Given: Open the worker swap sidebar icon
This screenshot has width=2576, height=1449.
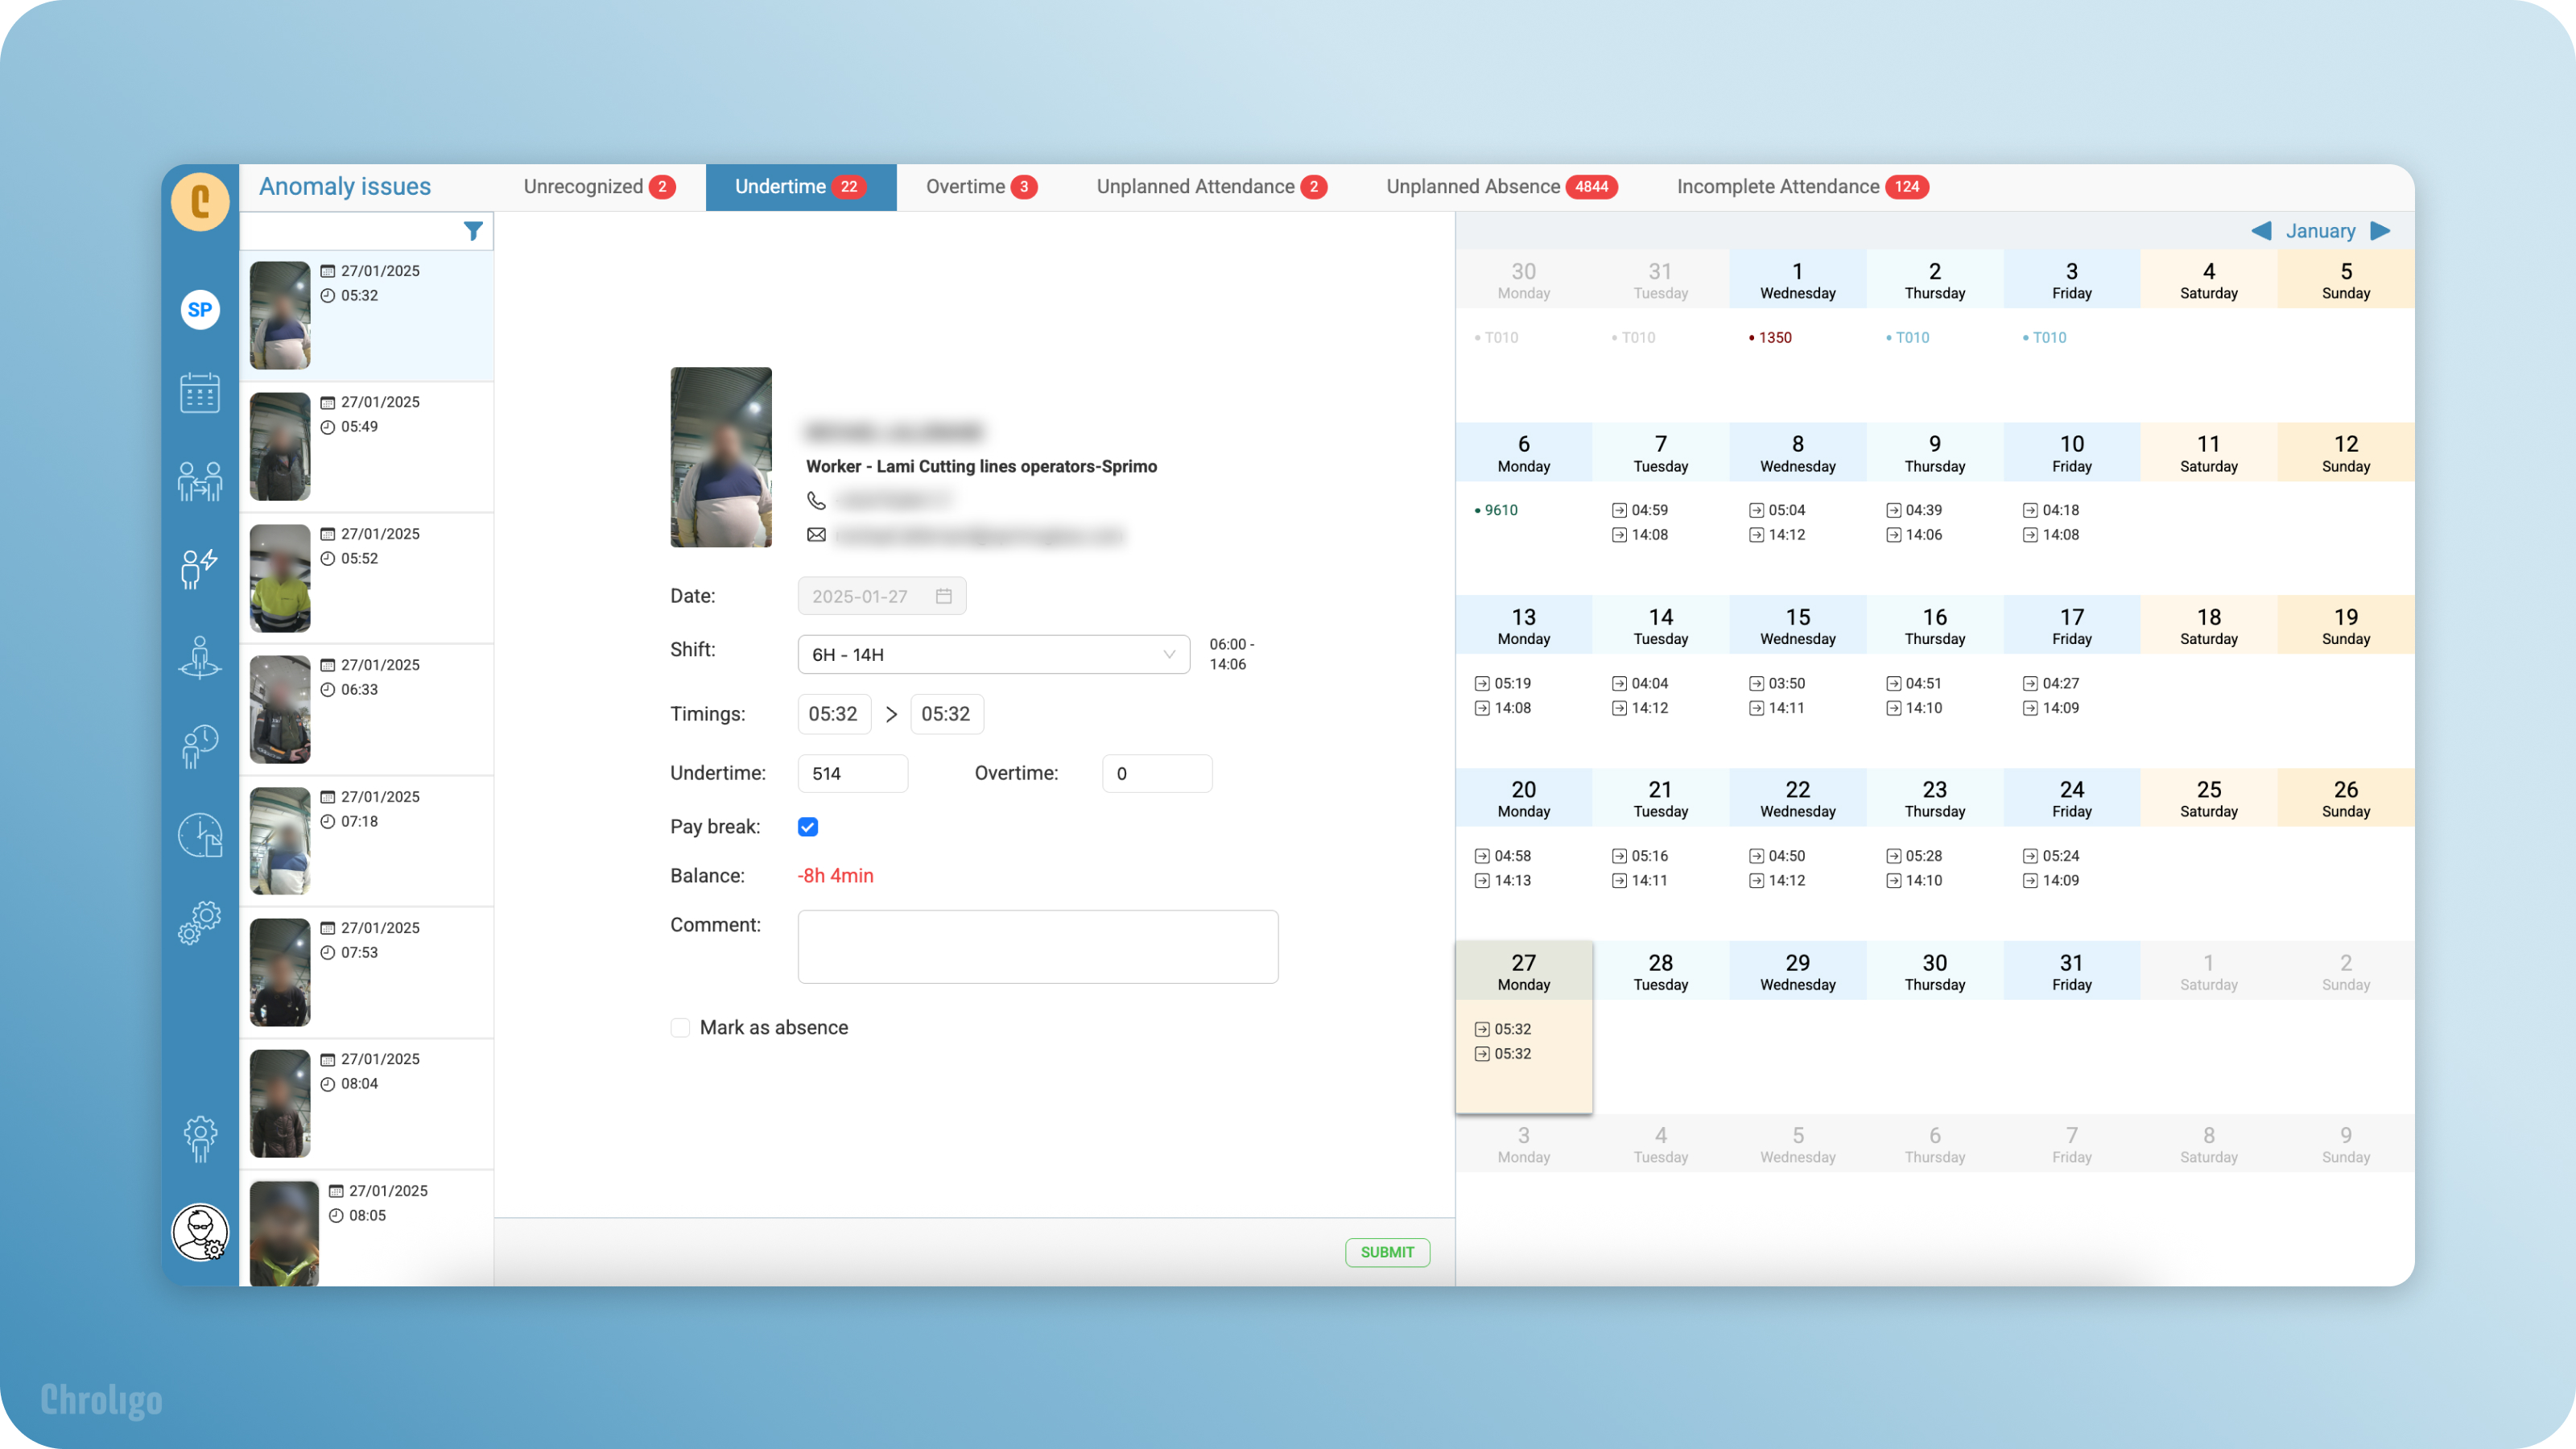Looking at the screenshot, I should pyautogui.click(x=200, y=481).
